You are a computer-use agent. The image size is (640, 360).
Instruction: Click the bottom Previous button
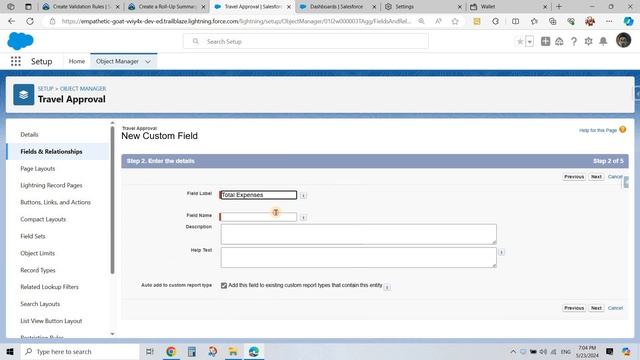point(574,308)
